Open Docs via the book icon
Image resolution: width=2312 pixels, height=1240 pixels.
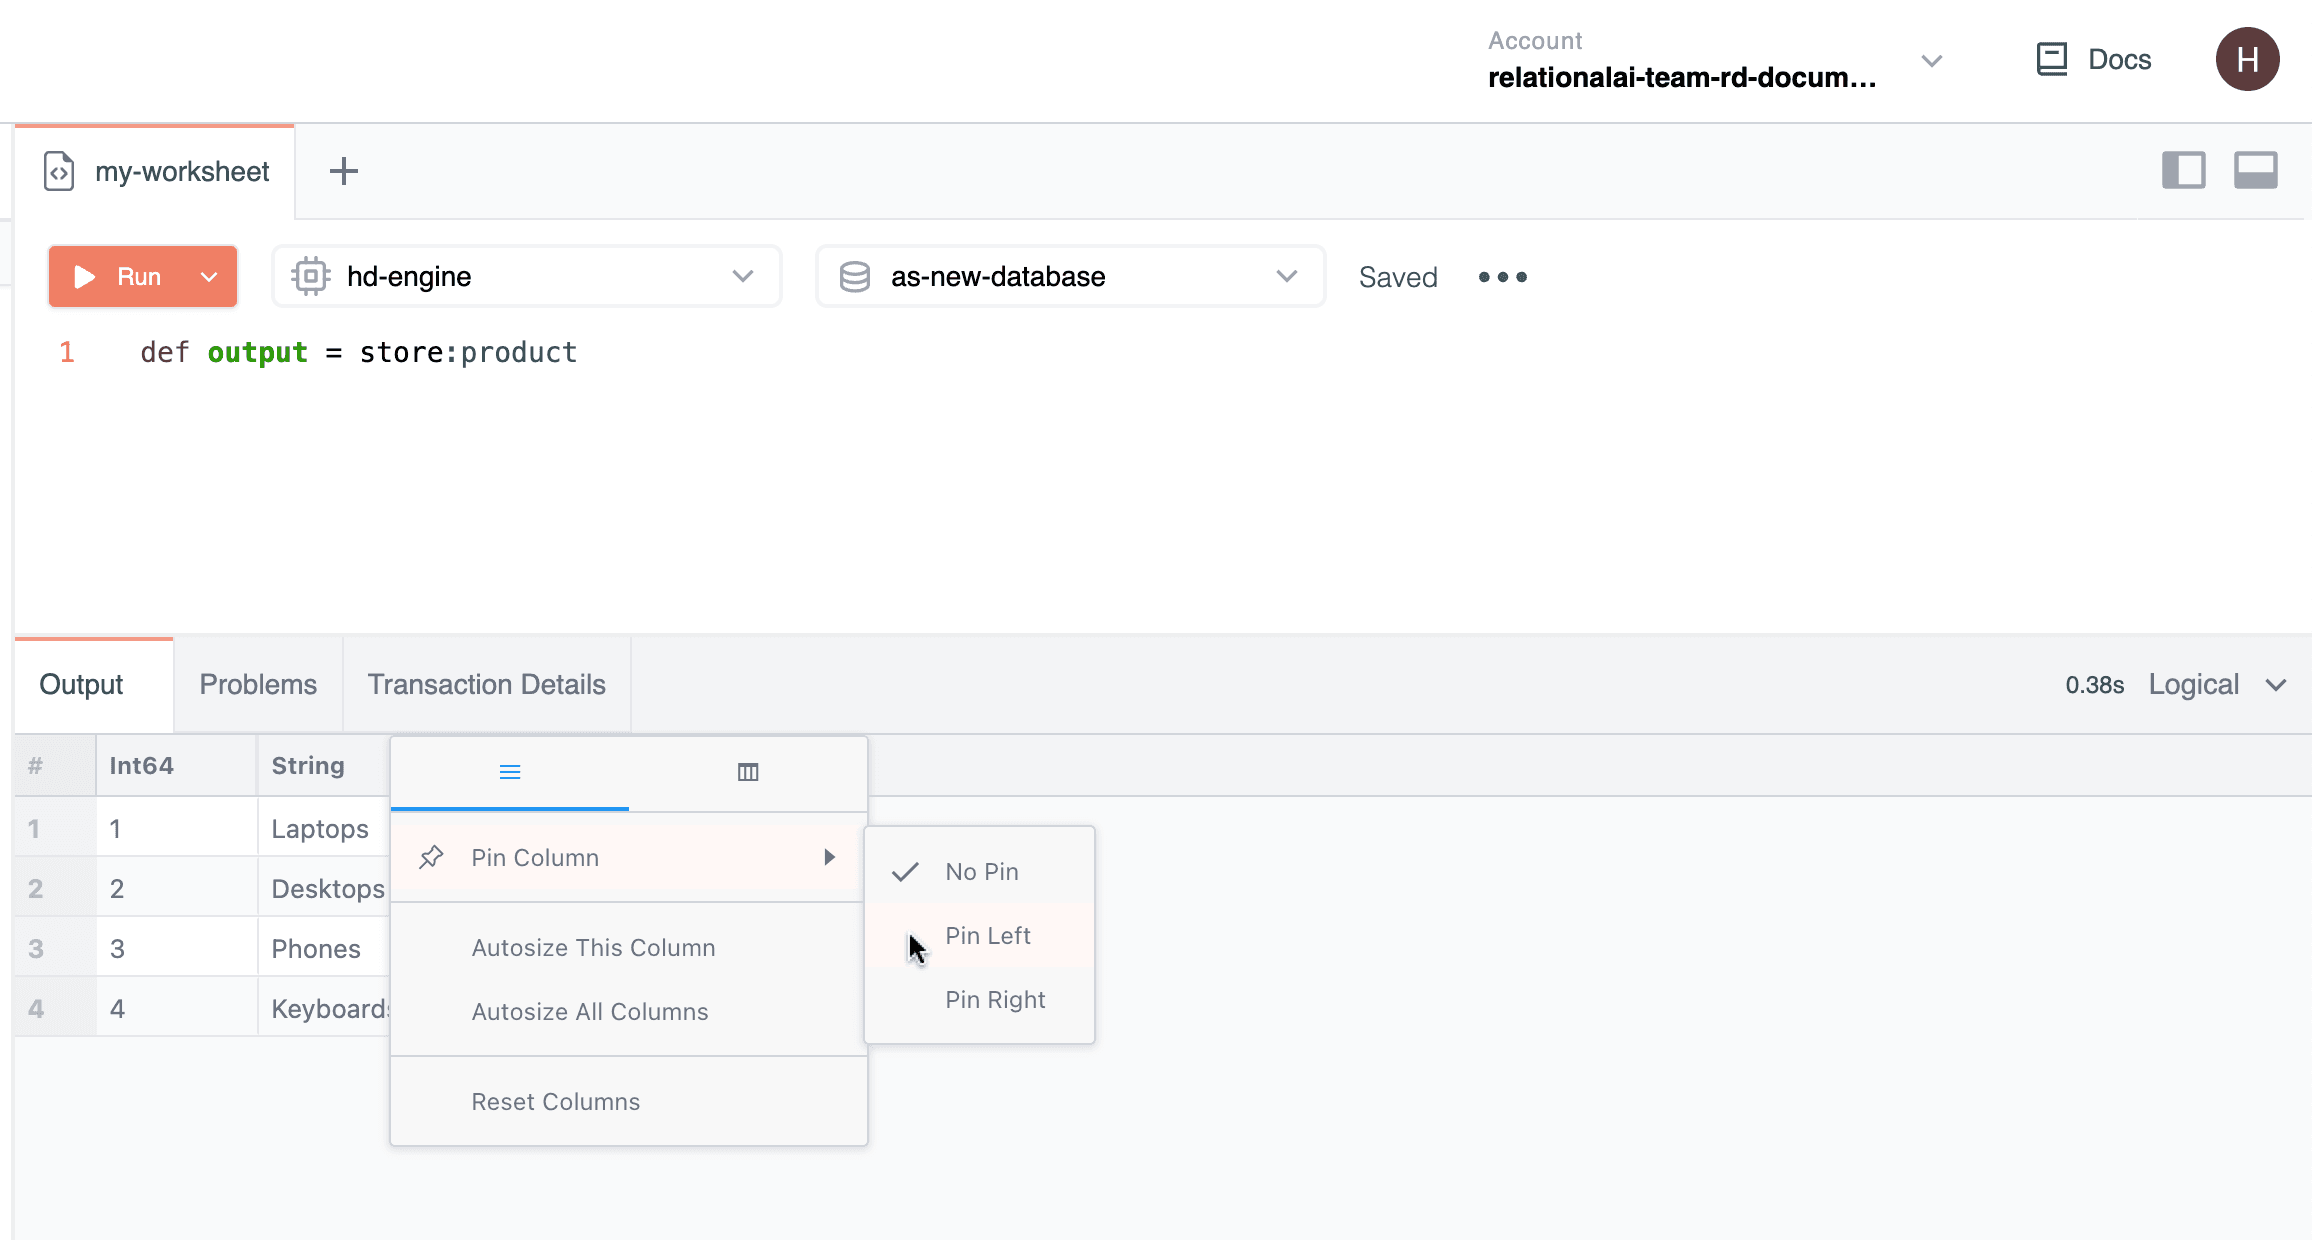click(2052, 59)
